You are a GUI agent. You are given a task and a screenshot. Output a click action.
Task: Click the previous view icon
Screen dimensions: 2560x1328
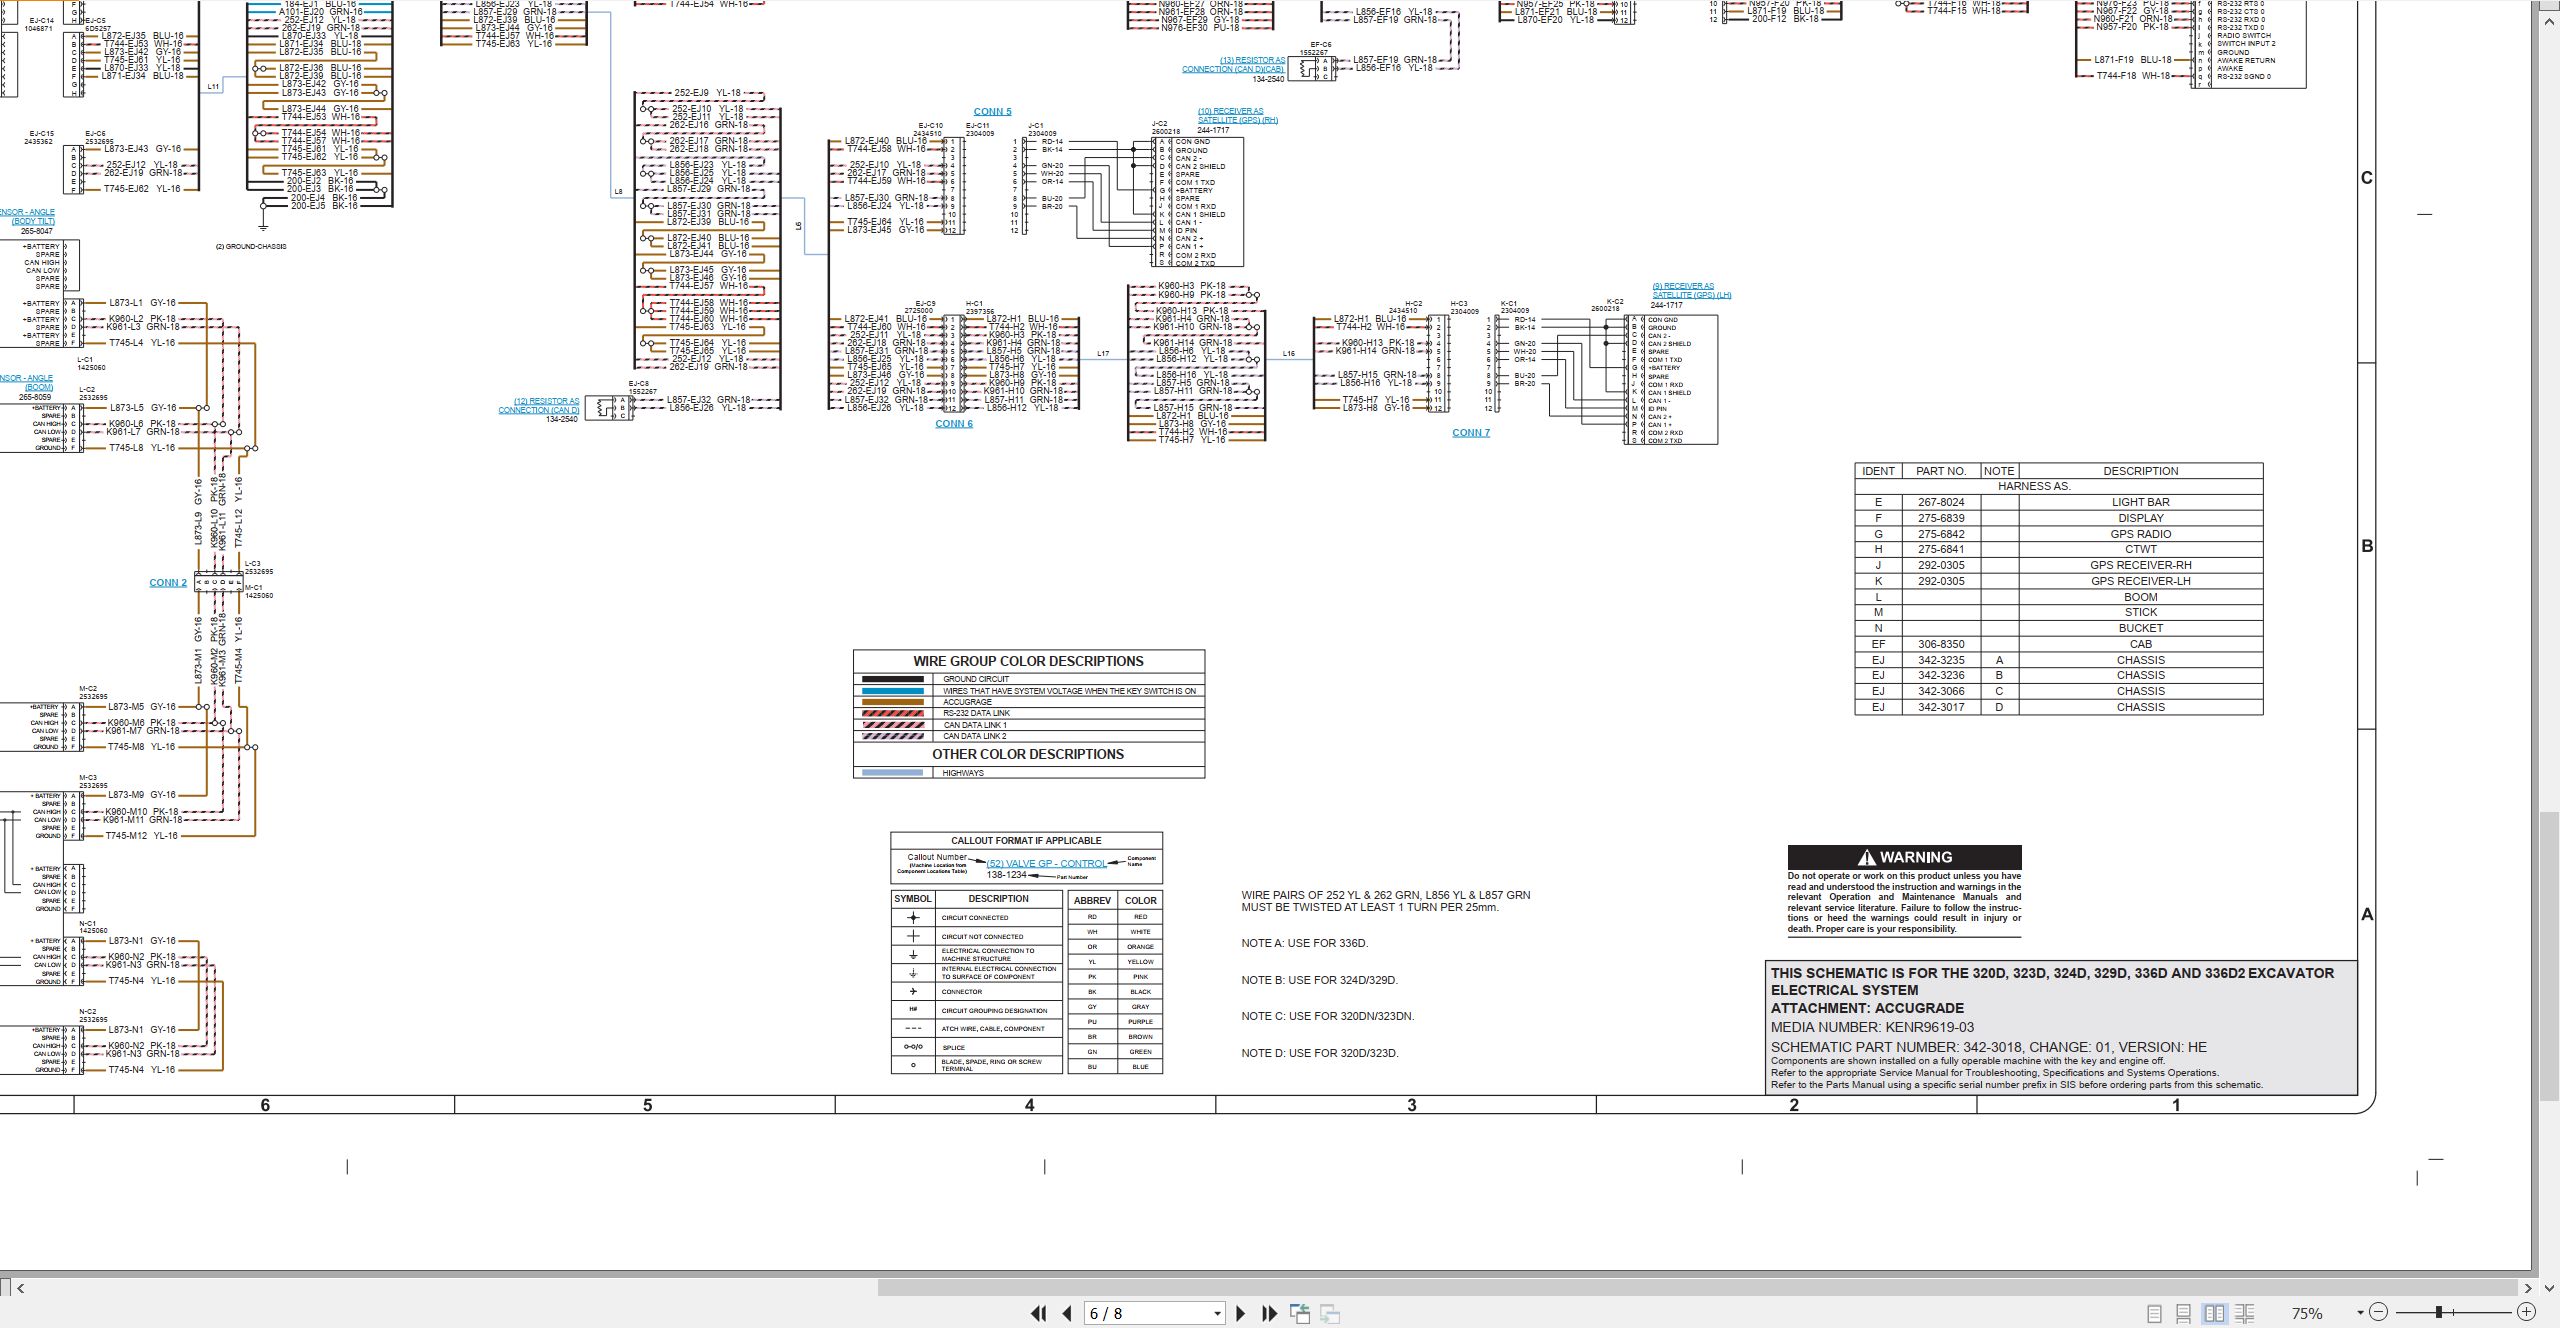(1300, 1313)
